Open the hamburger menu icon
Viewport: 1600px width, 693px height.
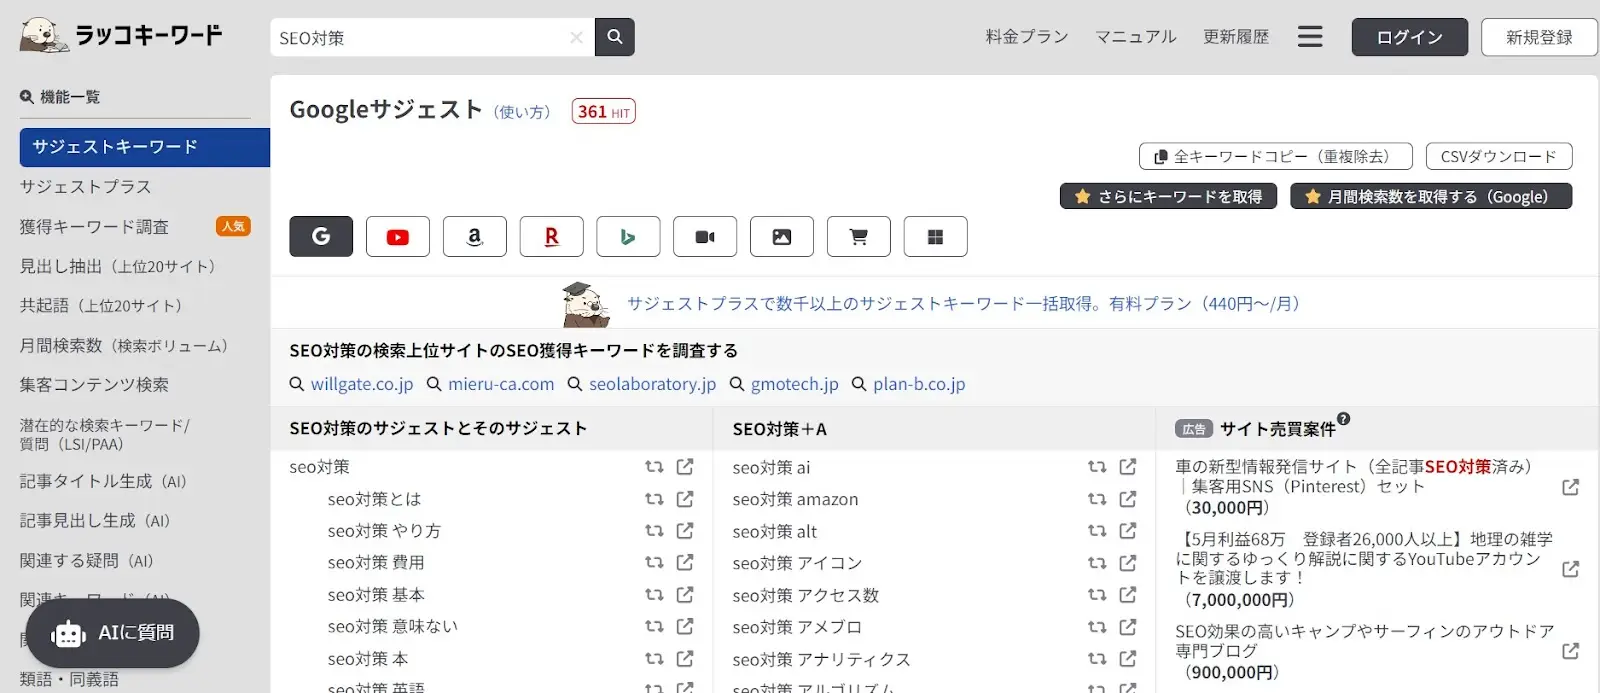[x=1310, y=37]
